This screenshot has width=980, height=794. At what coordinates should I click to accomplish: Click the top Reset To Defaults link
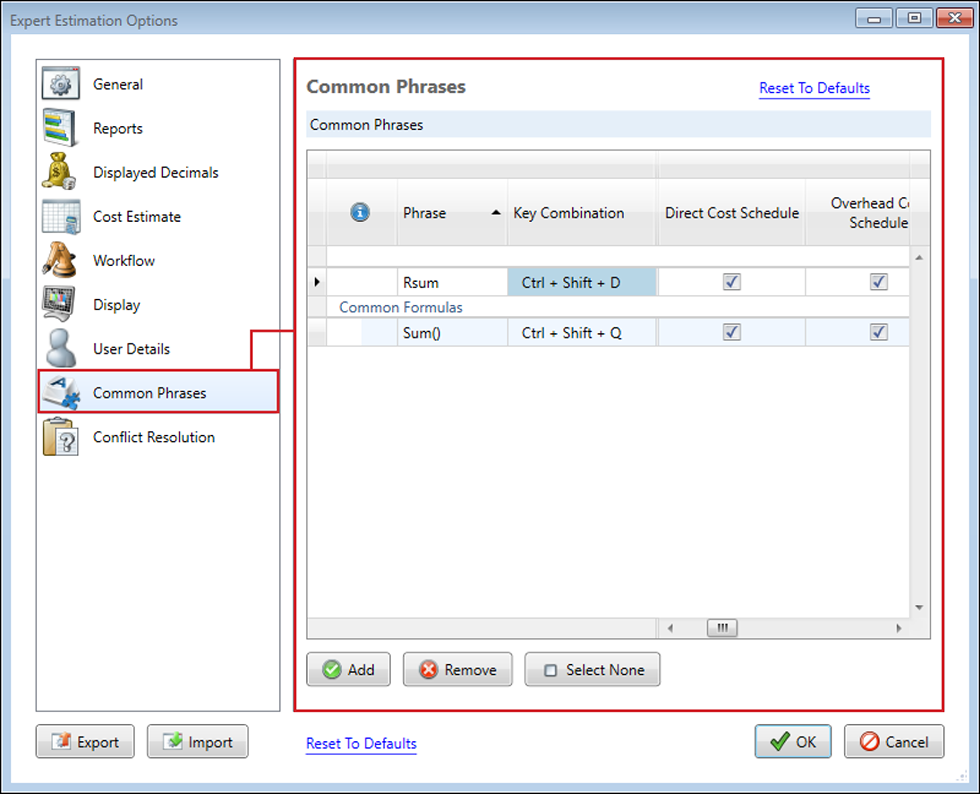tap(814, 88)
